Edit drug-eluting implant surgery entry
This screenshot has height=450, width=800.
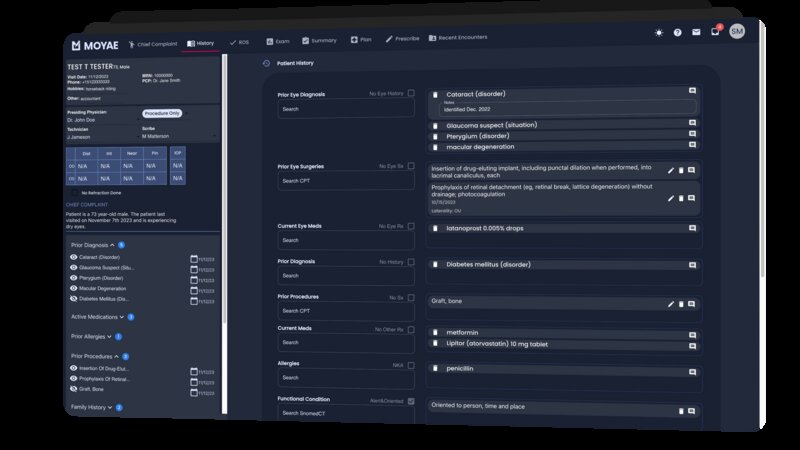pyautogui.click(x=670, y=170)
